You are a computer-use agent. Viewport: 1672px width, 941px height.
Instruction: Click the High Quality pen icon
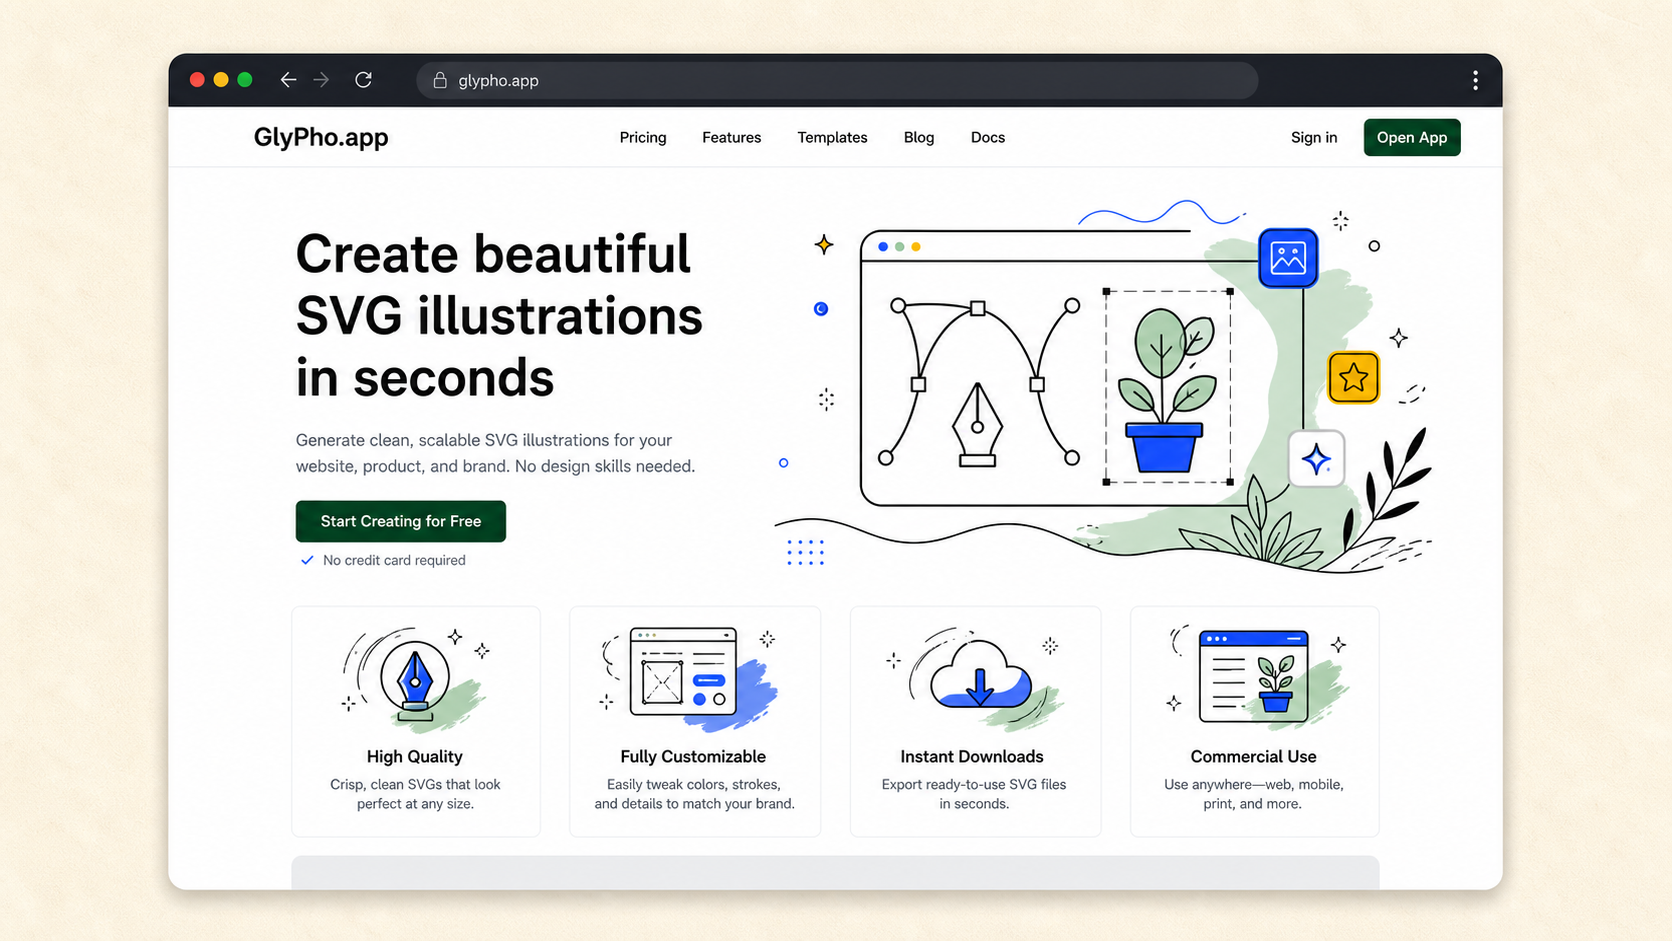[x=415, y=680]
